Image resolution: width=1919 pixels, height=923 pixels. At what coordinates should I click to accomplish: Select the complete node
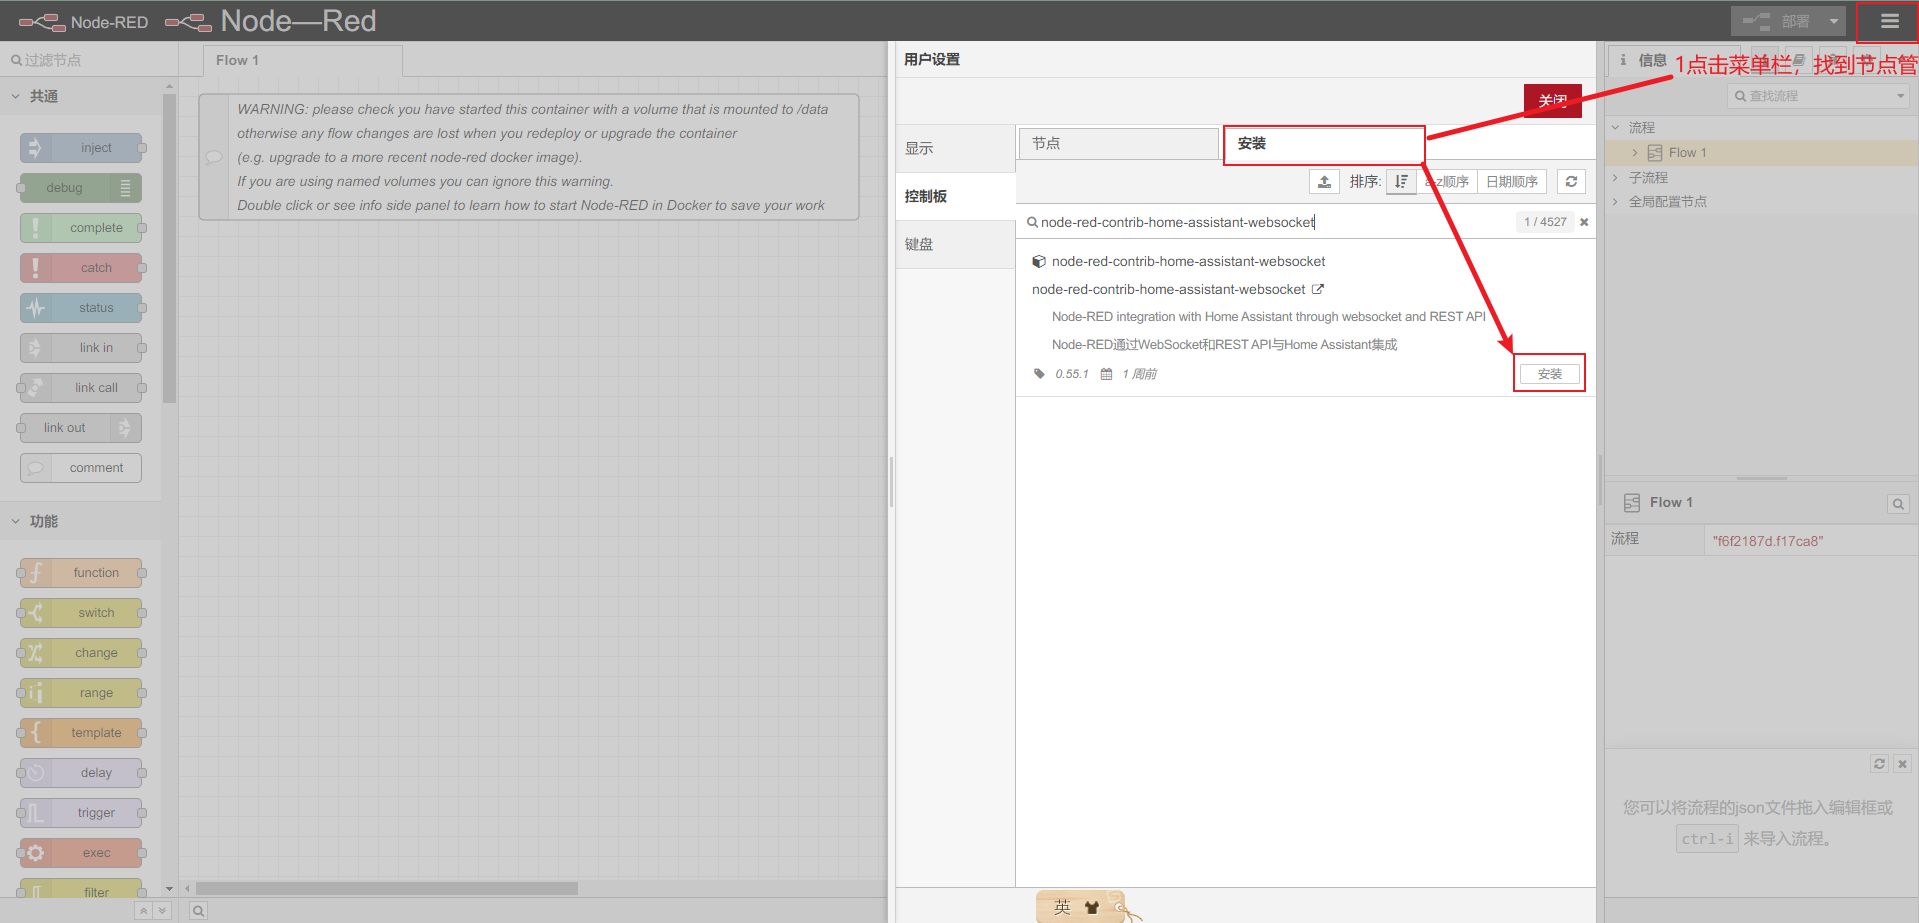[x=82, y=228]
